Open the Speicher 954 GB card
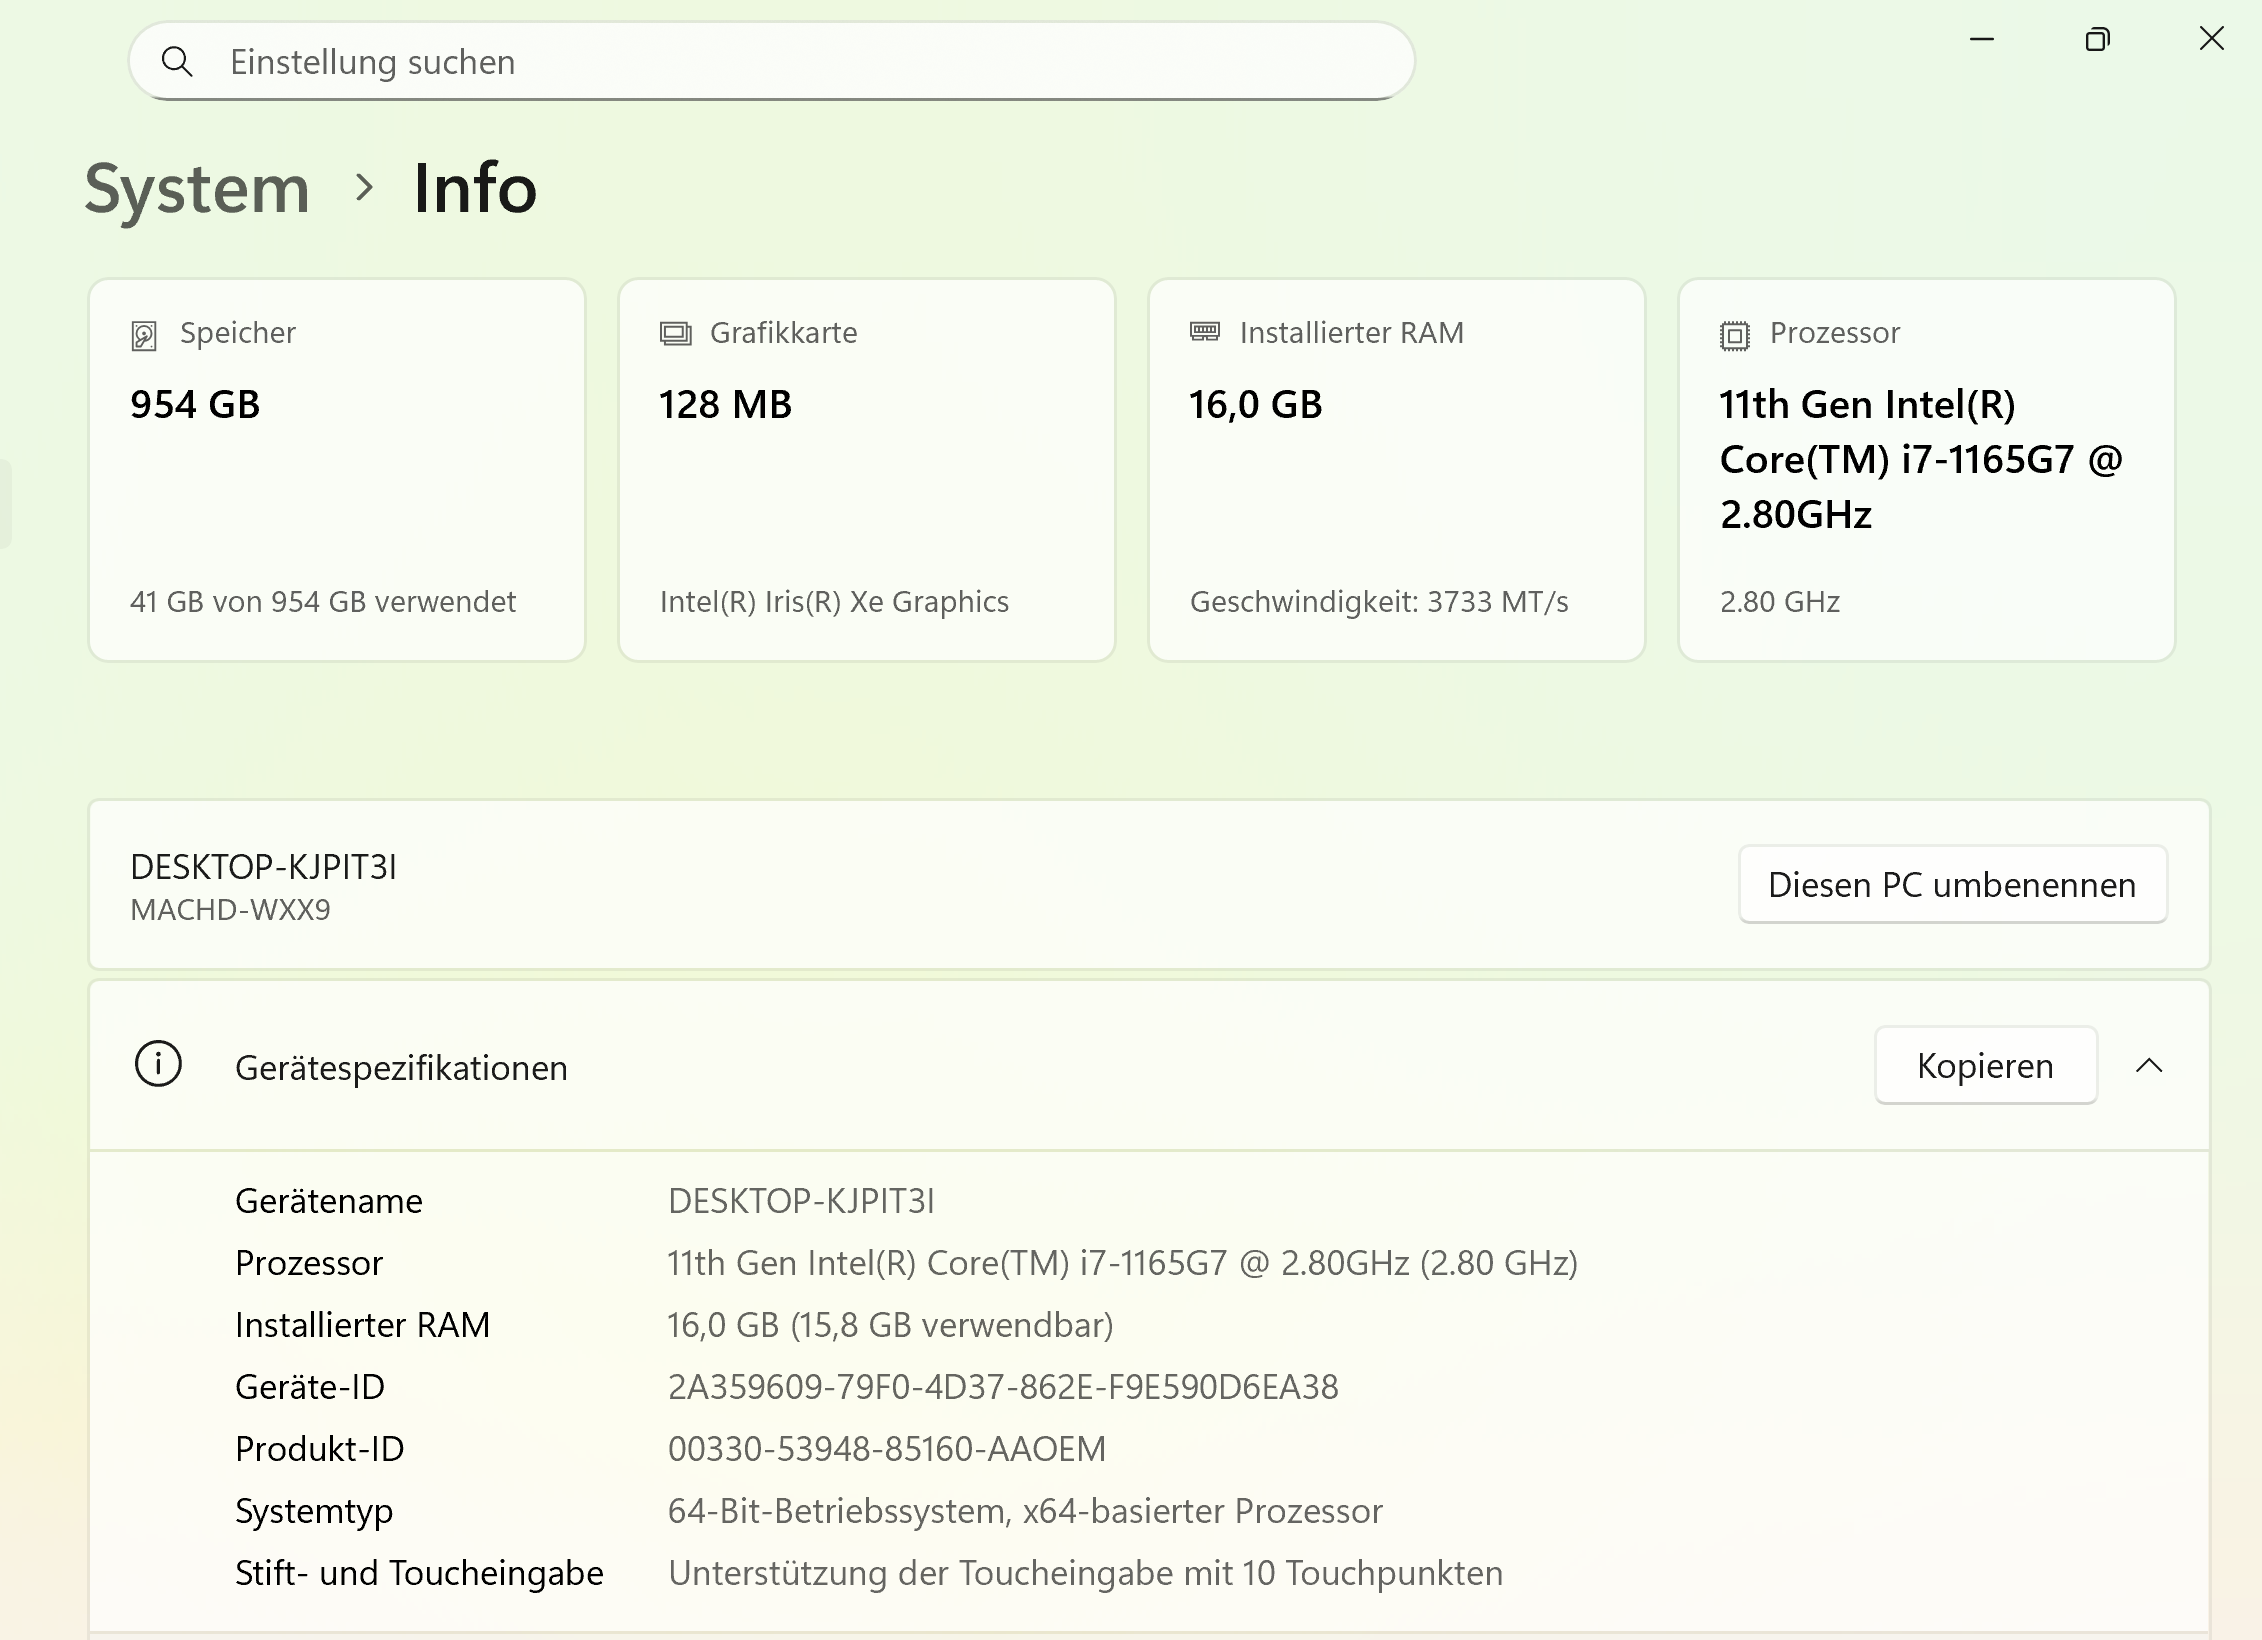Viewport: 2262px width, 1640px height. (337, 470)
